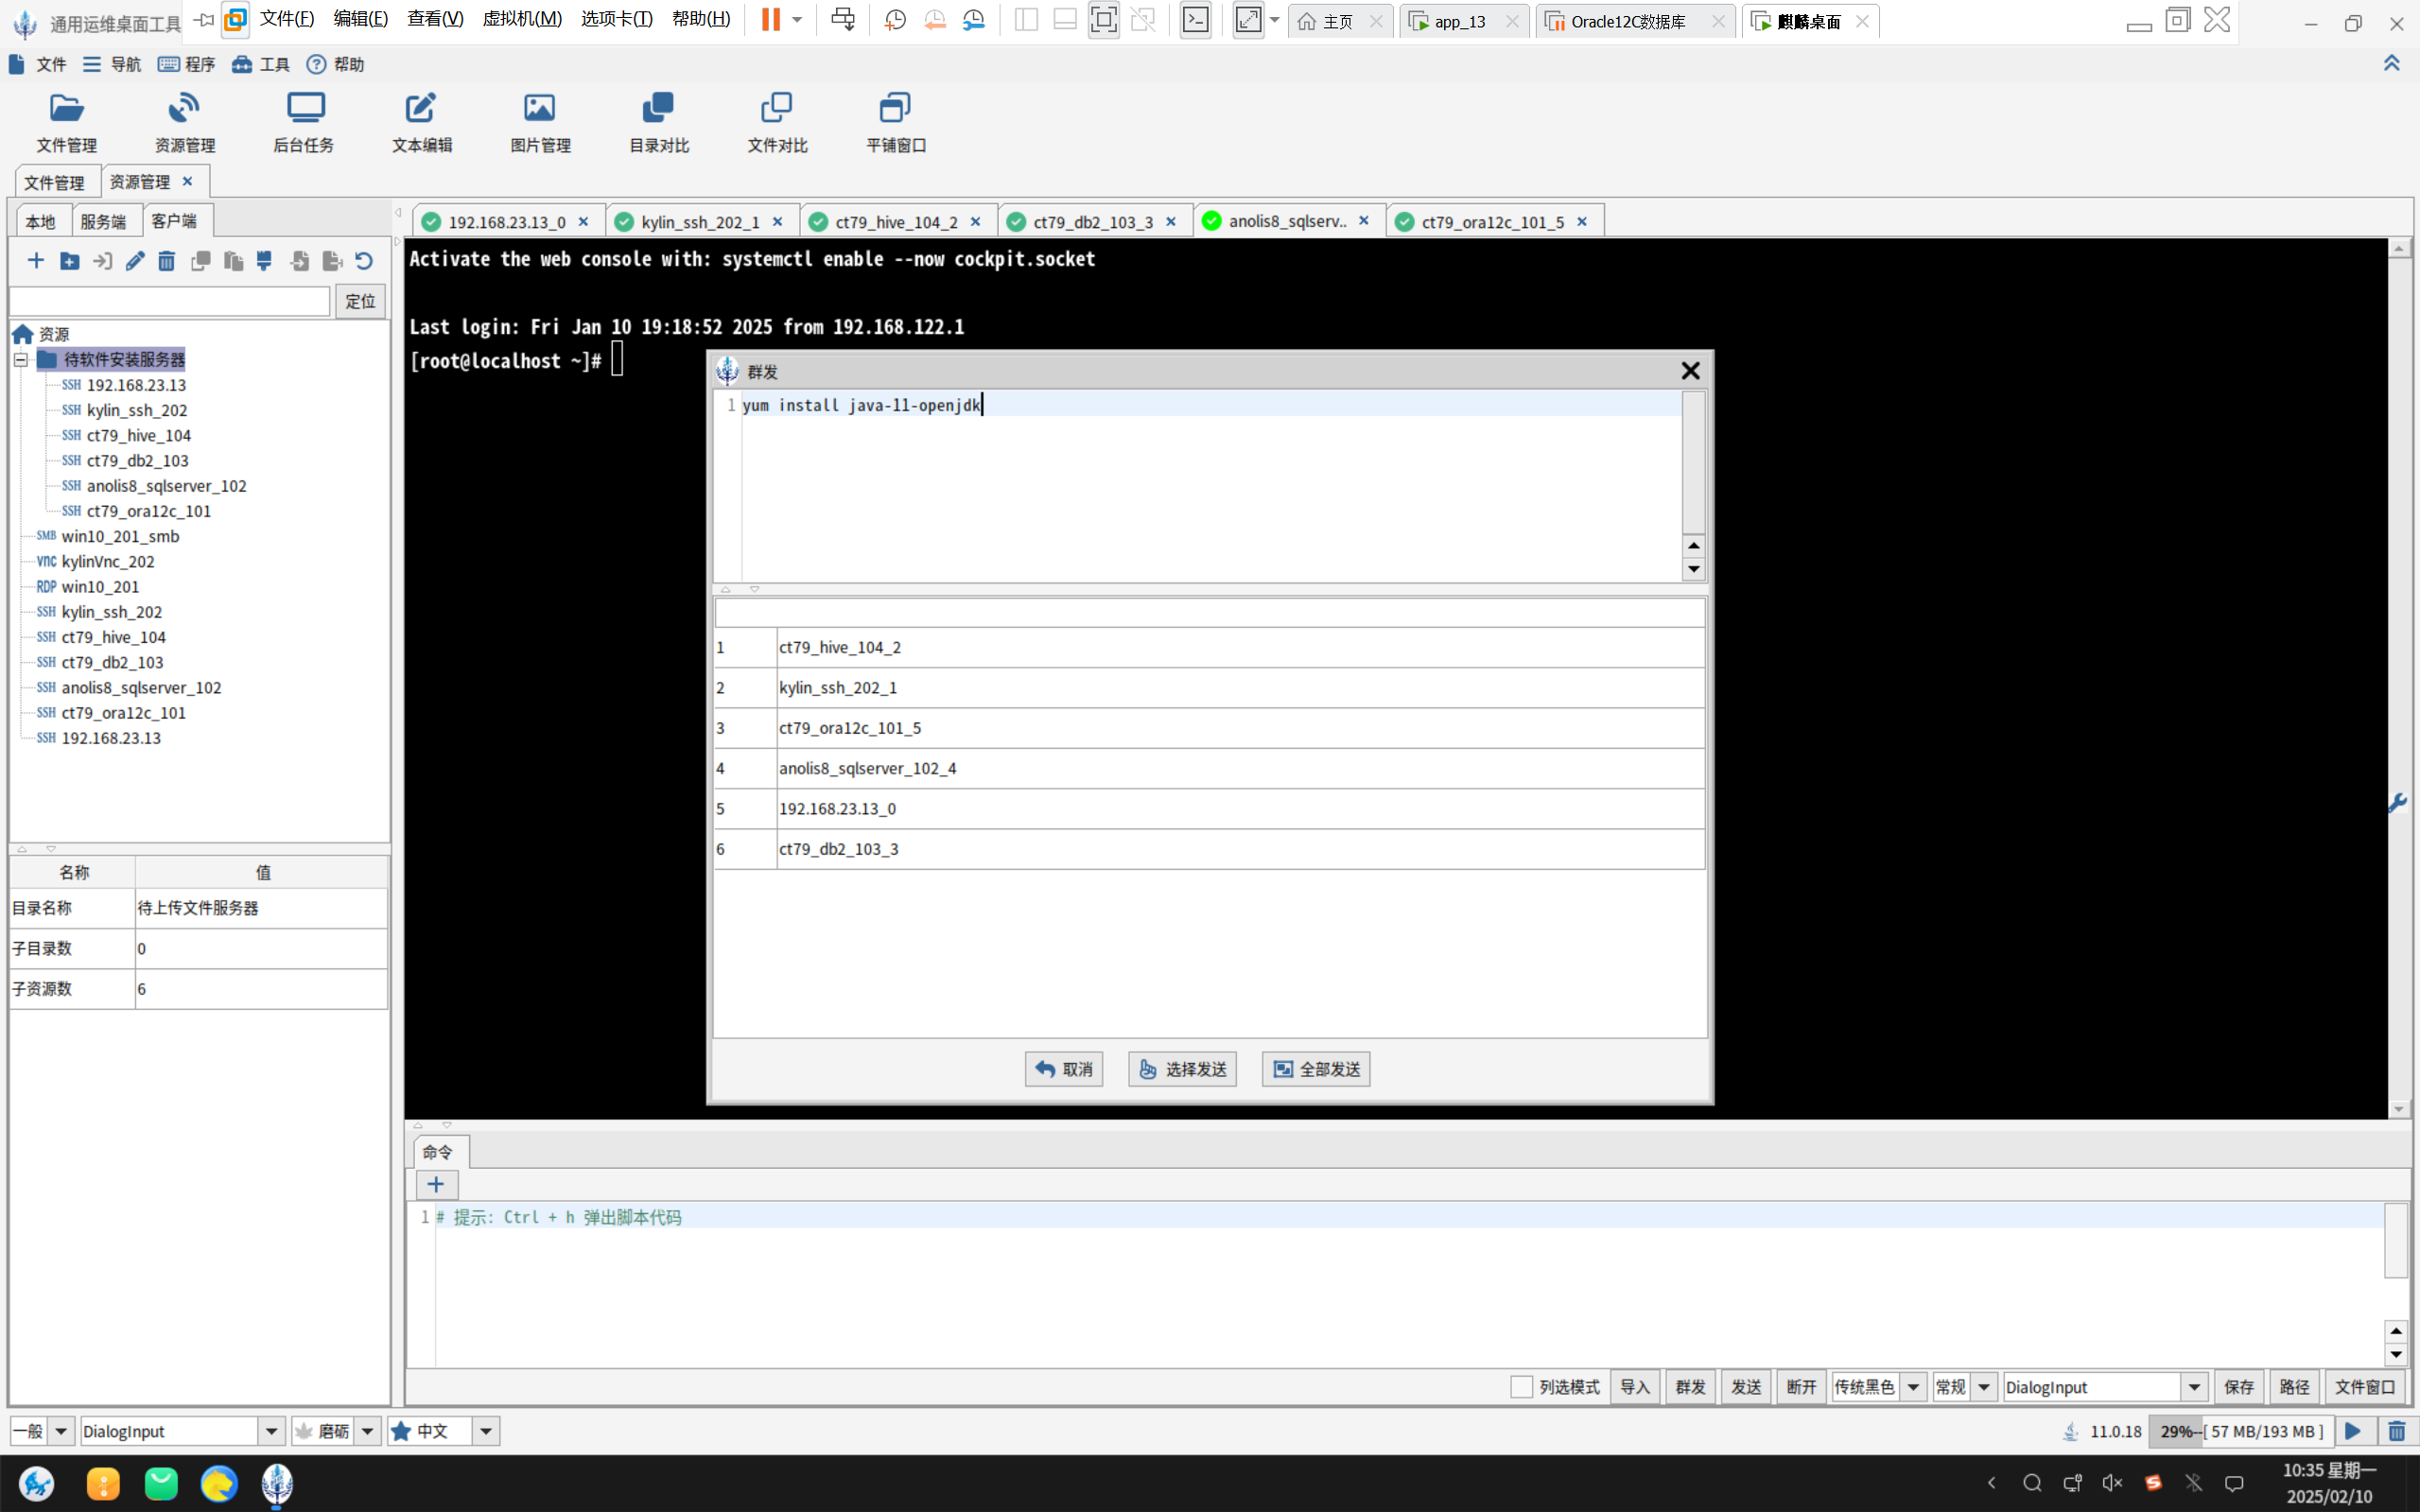Switch to the 服务端 tab

pyautogui.click(x=103, y=221)
